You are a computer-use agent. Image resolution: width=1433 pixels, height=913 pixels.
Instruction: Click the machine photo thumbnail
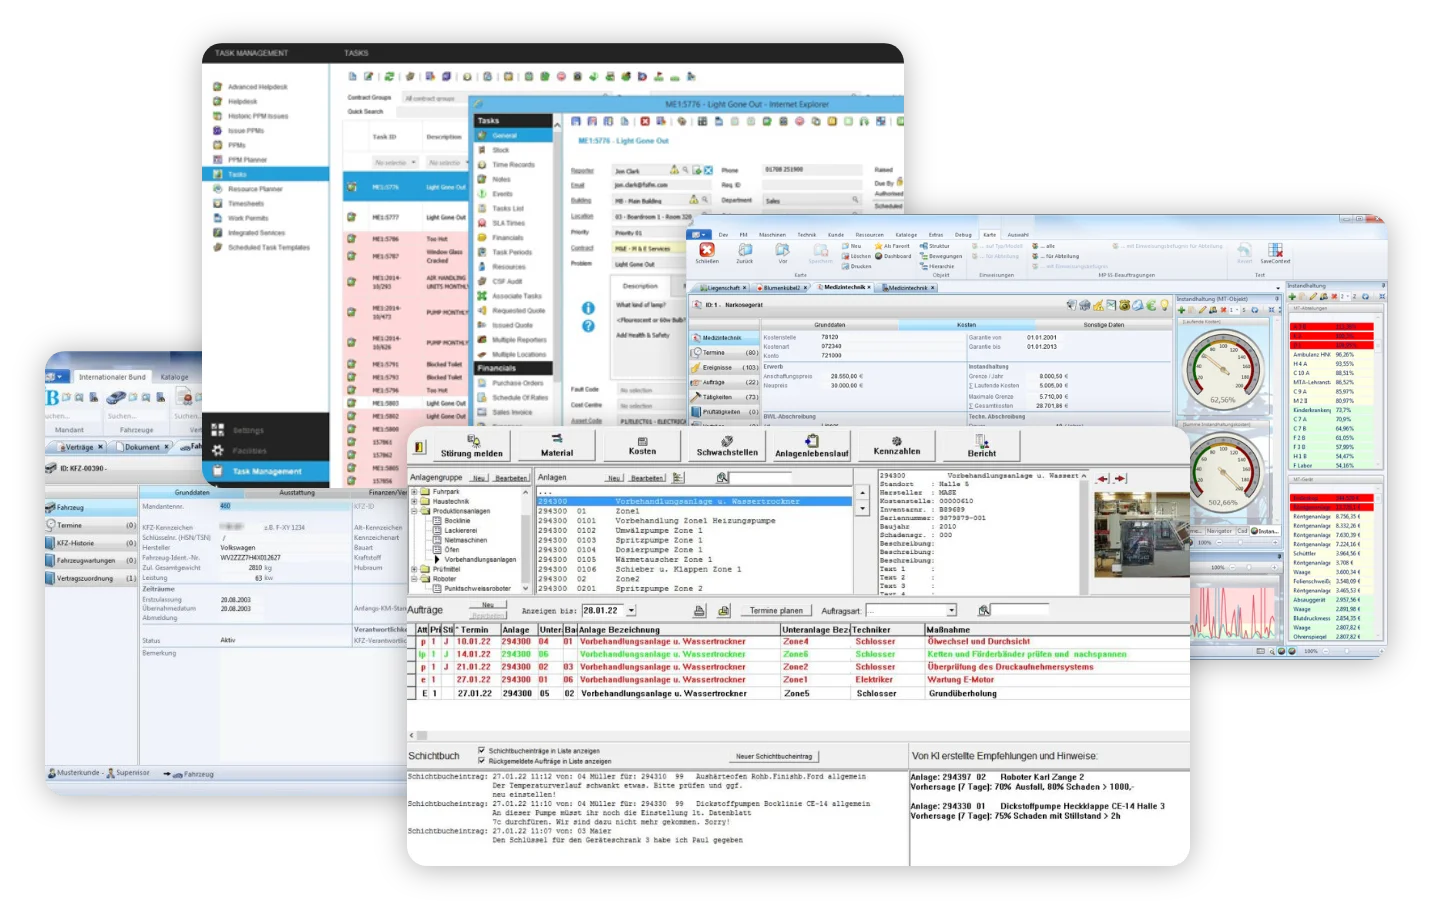click(x=1140, y=535)
